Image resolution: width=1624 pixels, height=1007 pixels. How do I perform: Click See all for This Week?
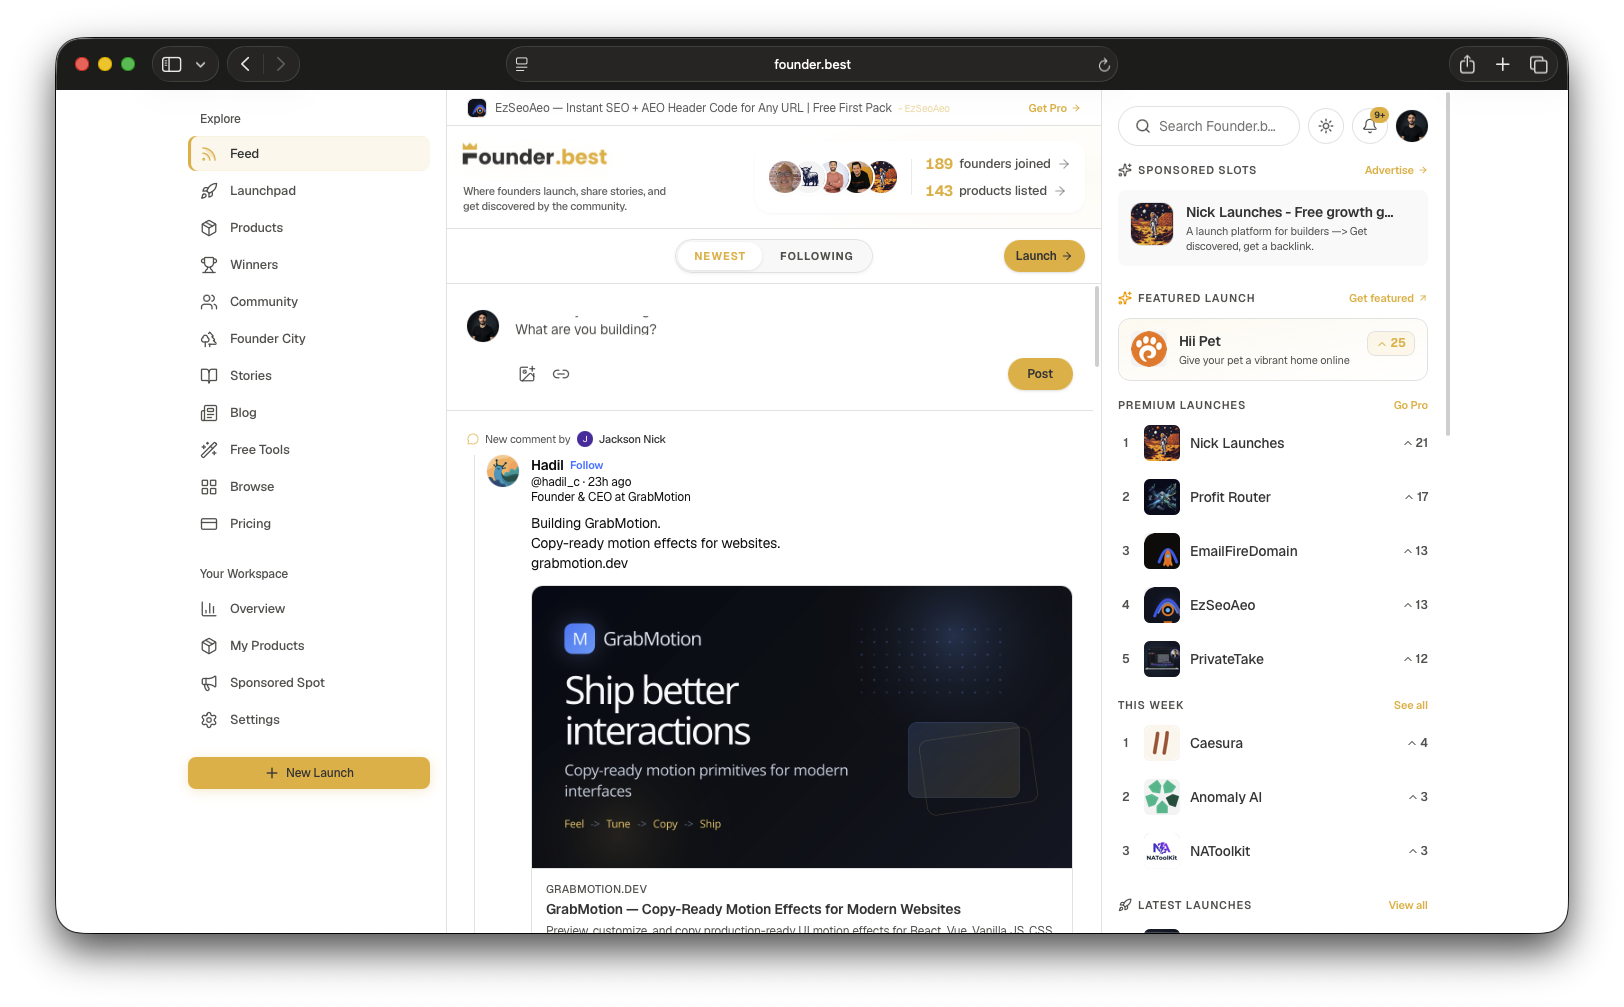click(1411, 705)
